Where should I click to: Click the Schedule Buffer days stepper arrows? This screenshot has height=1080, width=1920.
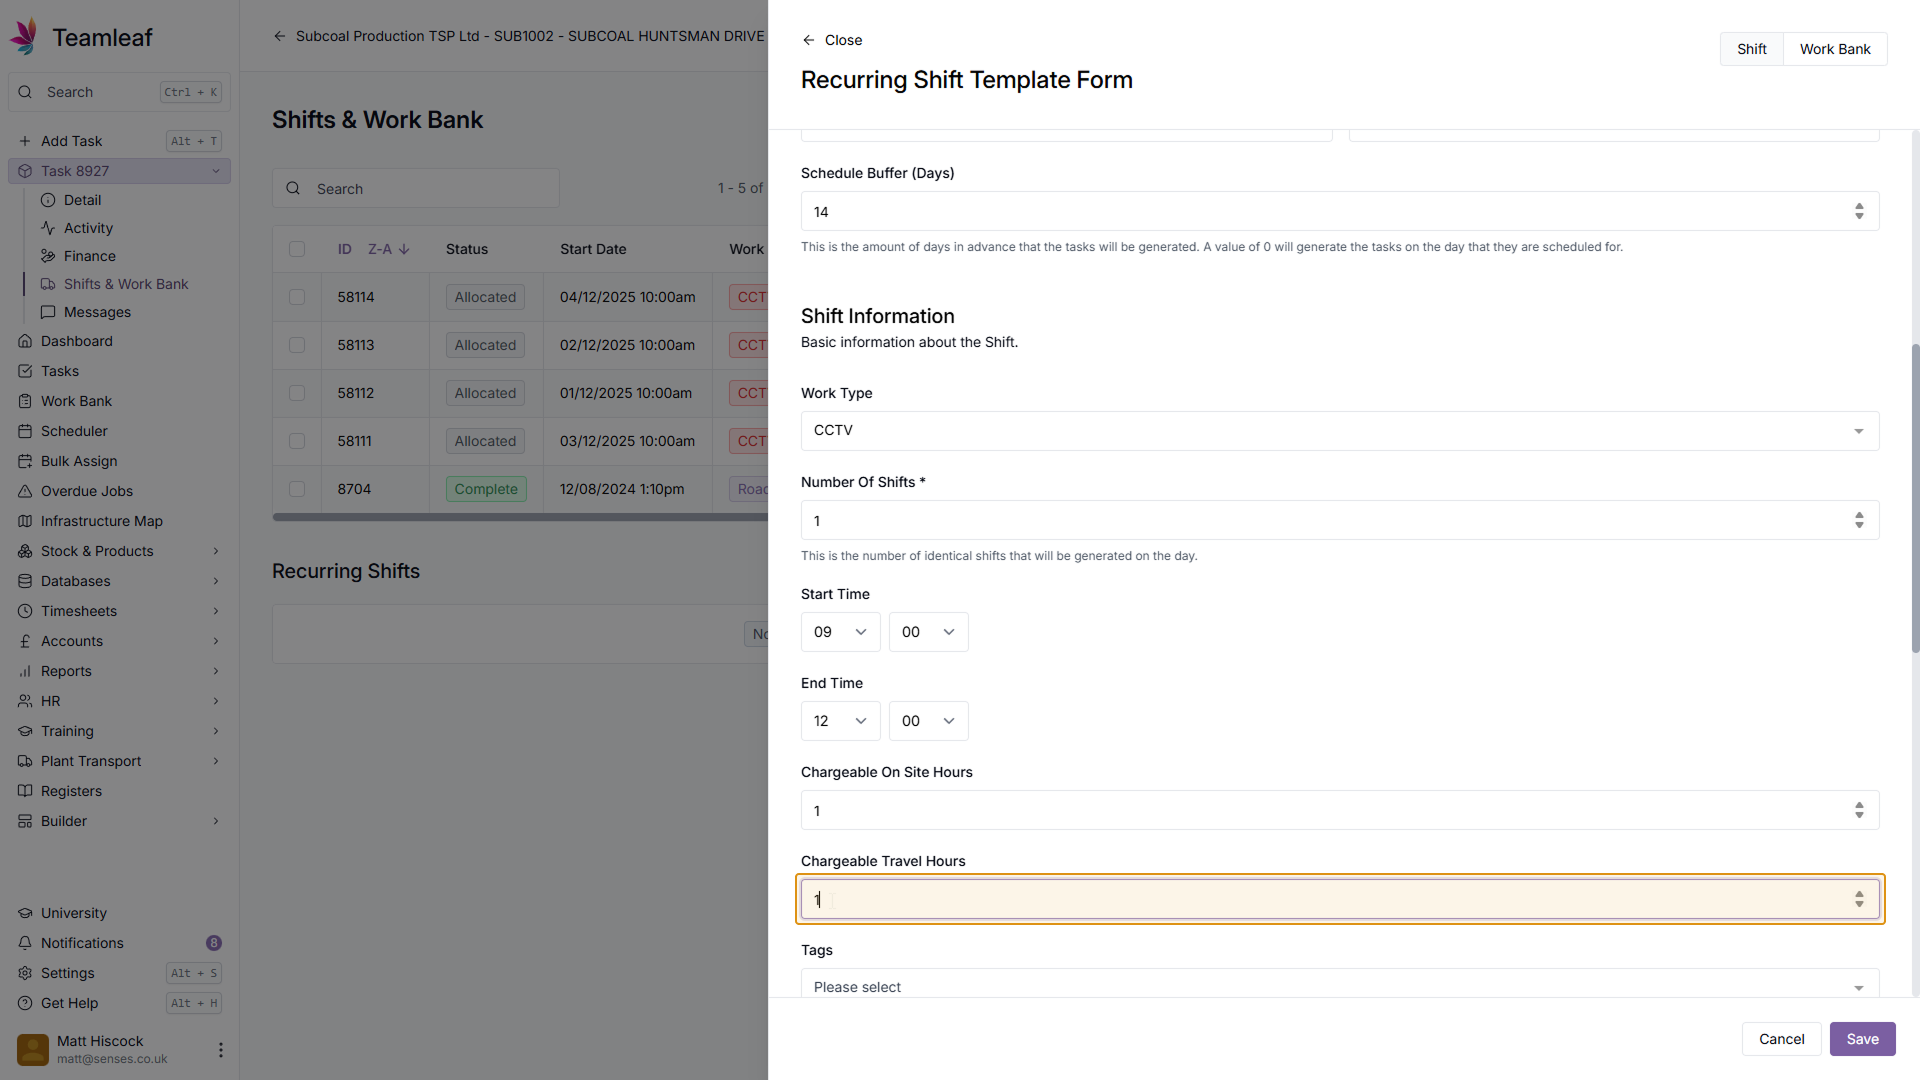coord(1859,211)
